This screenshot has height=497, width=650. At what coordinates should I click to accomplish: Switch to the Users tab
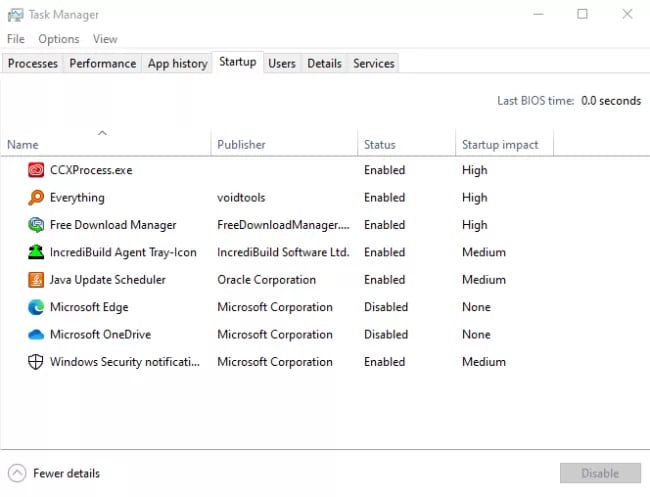click(282, 63)
